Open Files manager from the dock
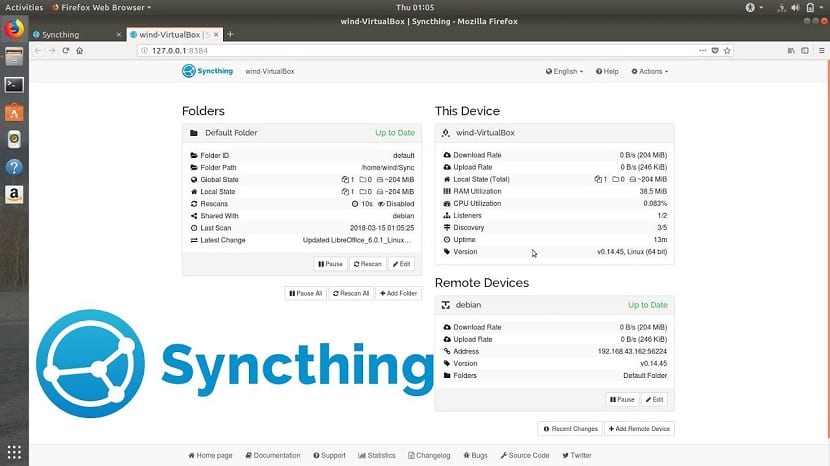 pos(14,57)
